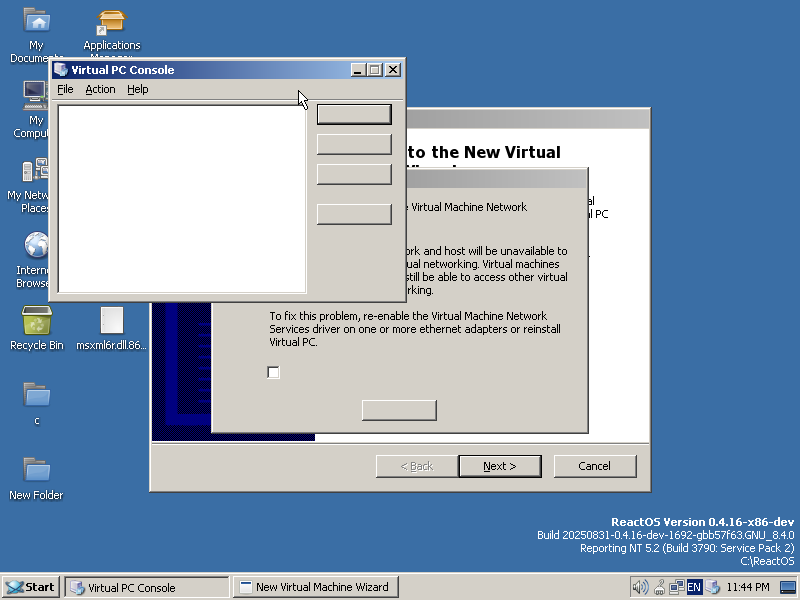Open the Help menu in Virtual PC Console
Viewport: 800px width, 600px height.
(138, 89)
